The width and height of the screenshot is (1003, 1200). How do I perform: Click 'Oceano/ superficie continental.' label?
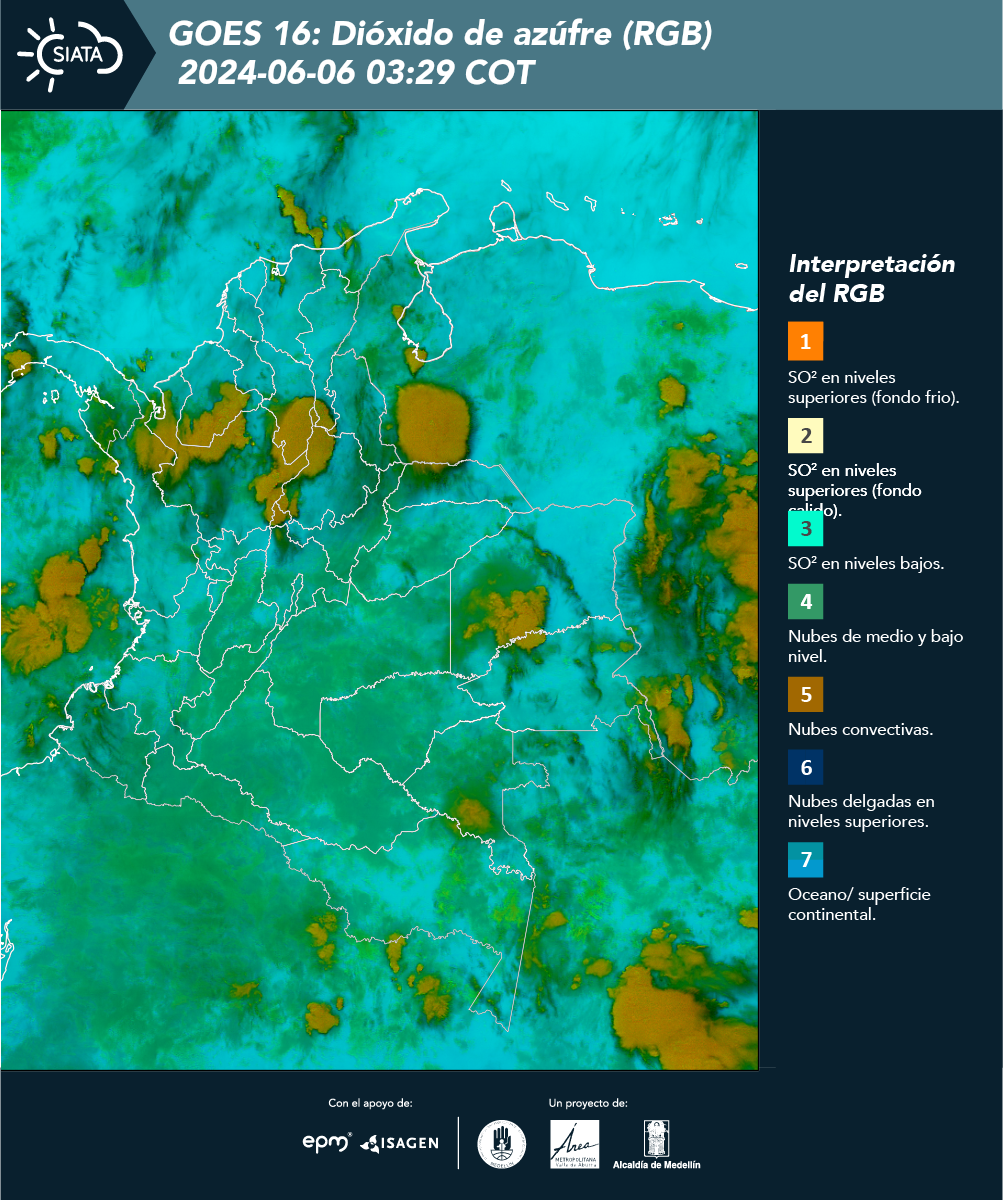[x=859, y=904]
